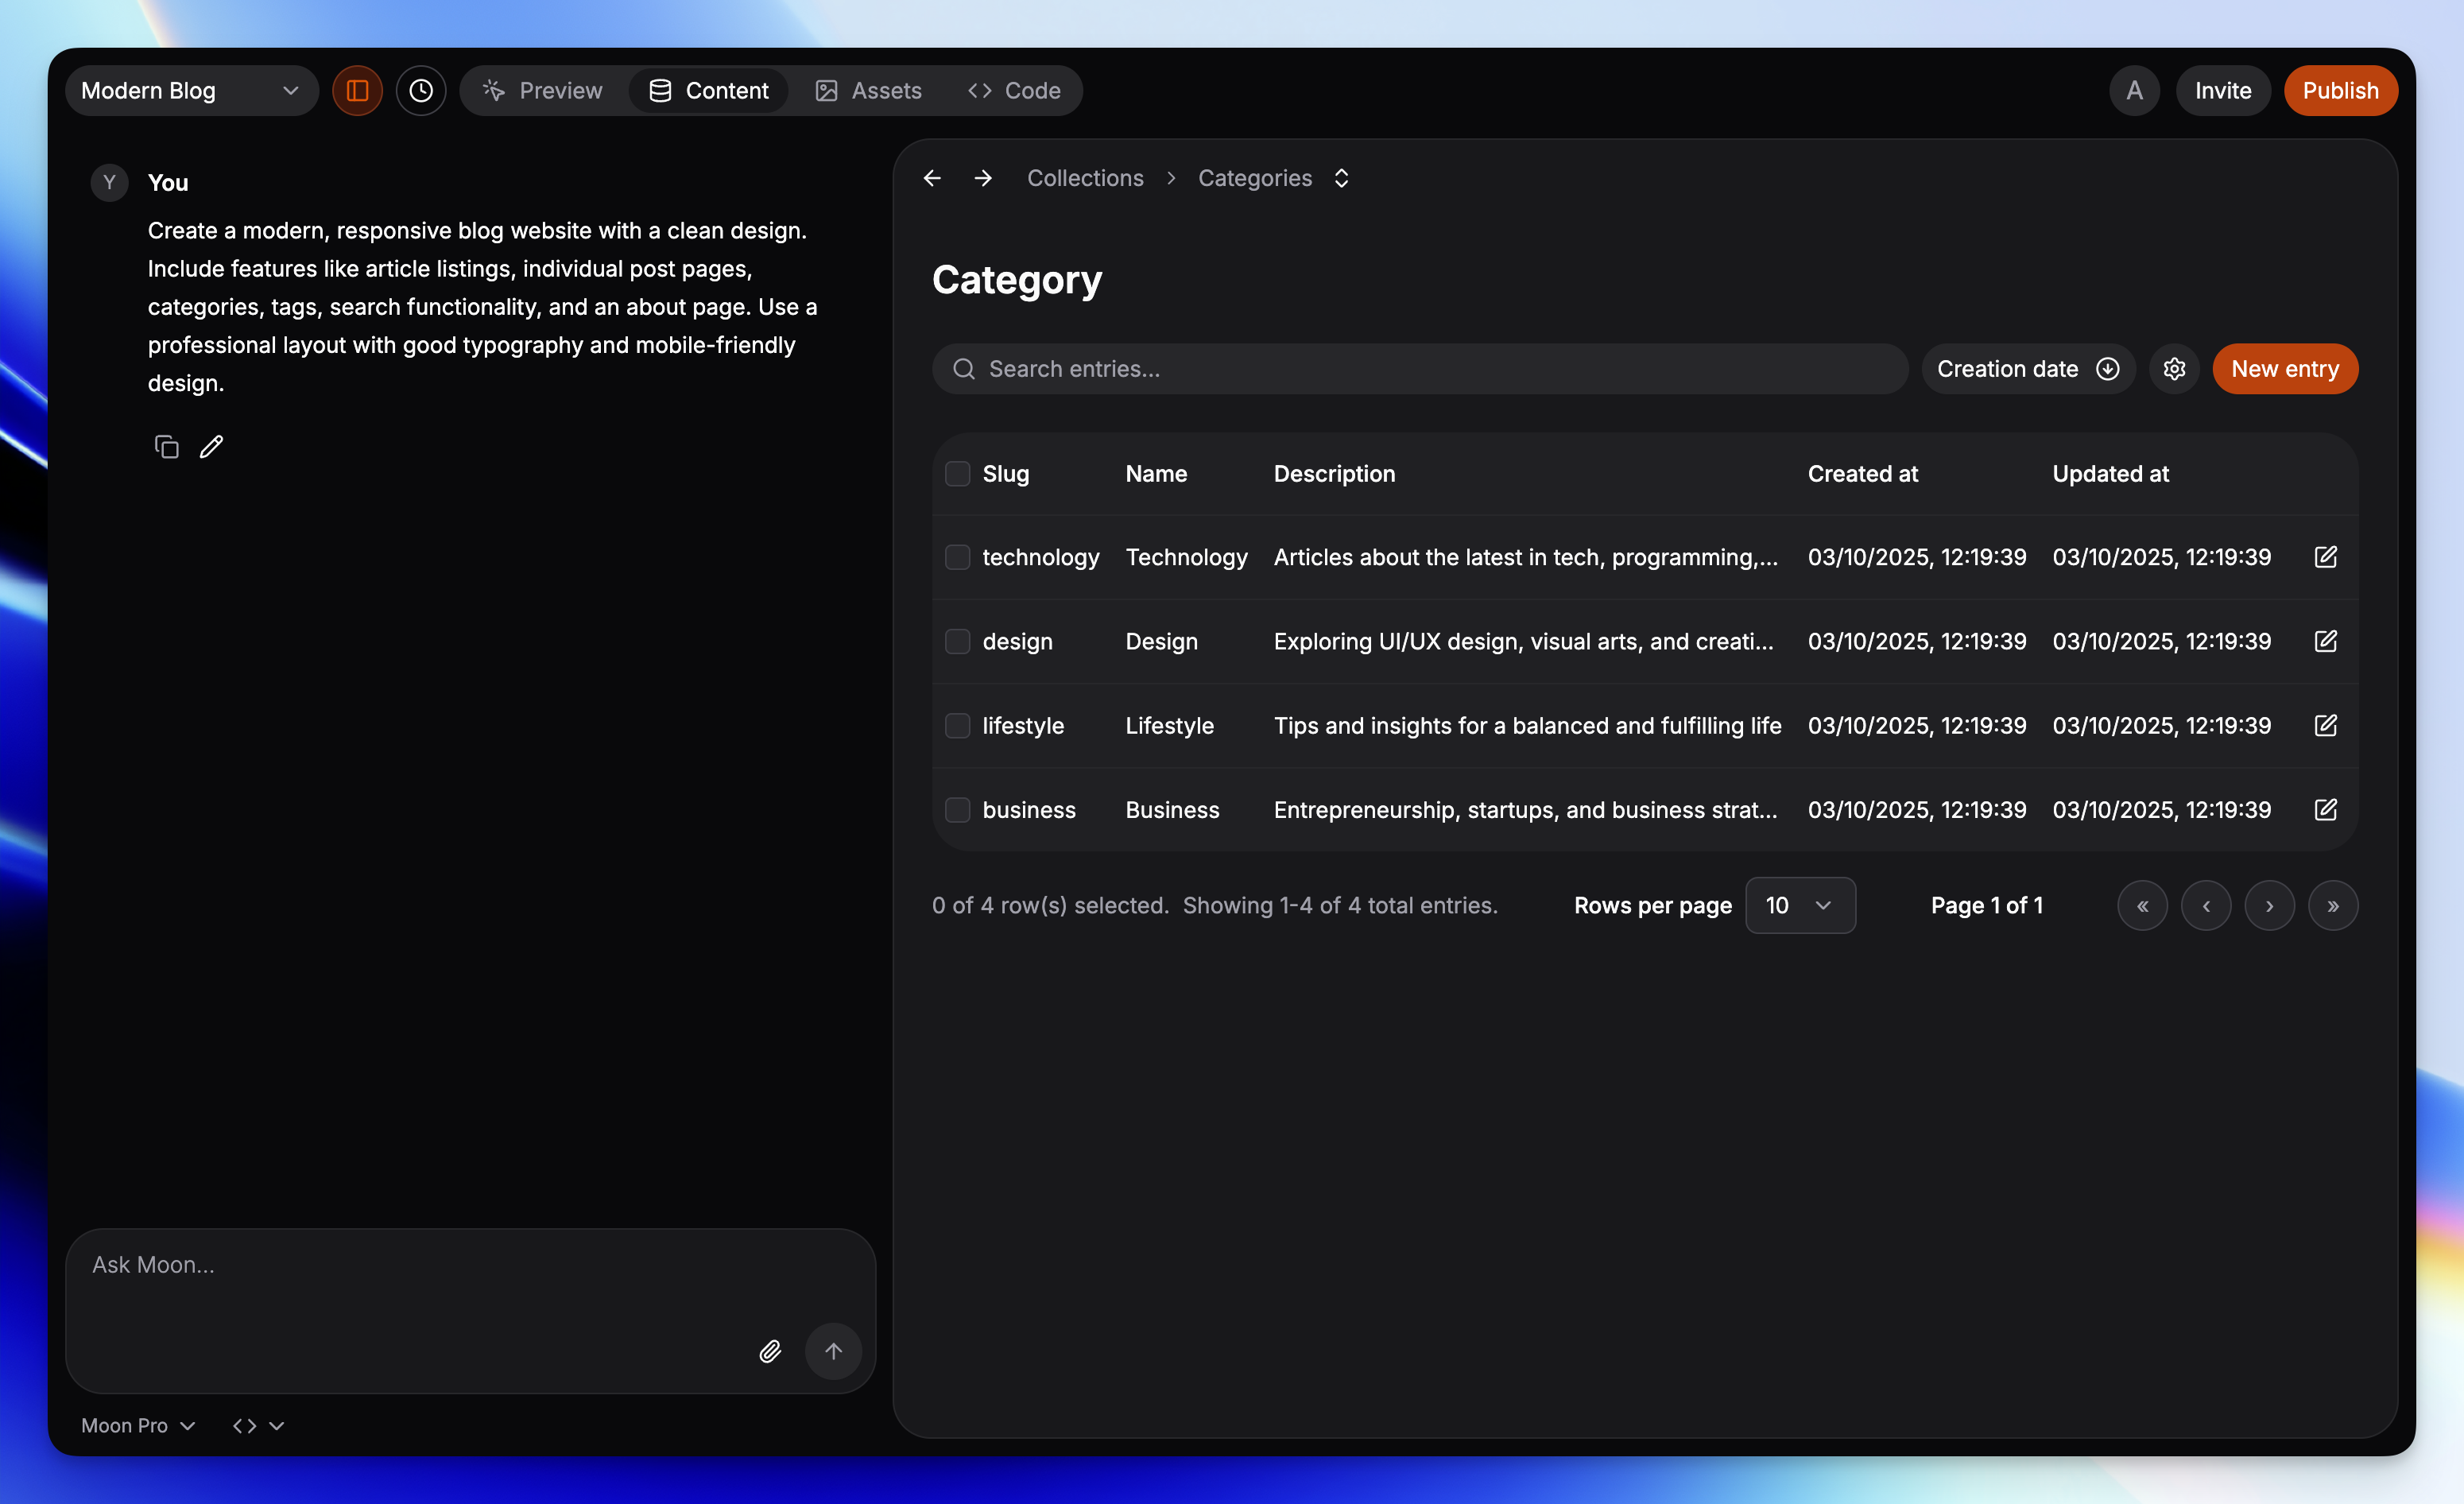Open version history clock icon
This screenshot has height=1504, width=2464.
(421, 91)
